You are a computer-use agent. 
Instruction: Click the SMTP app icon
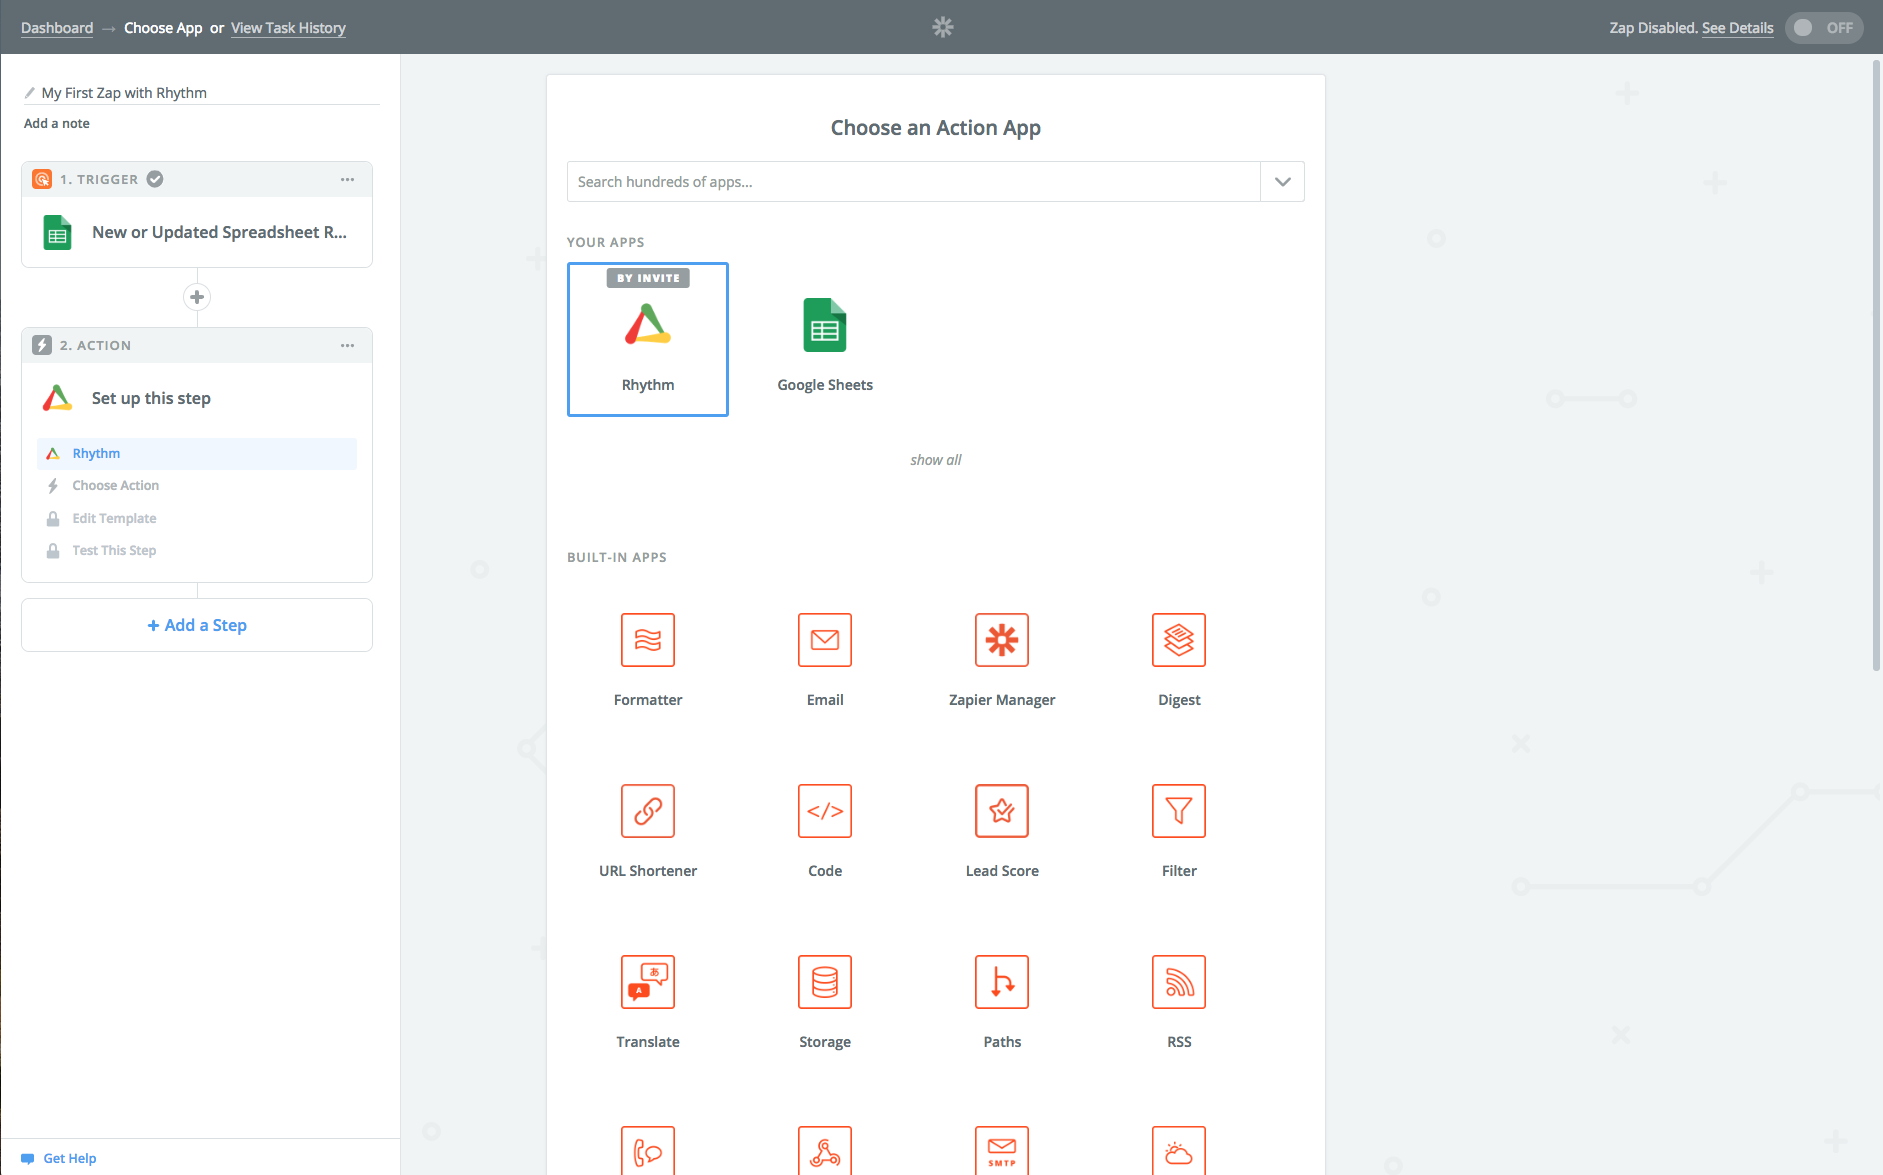pos(1002,1151)
